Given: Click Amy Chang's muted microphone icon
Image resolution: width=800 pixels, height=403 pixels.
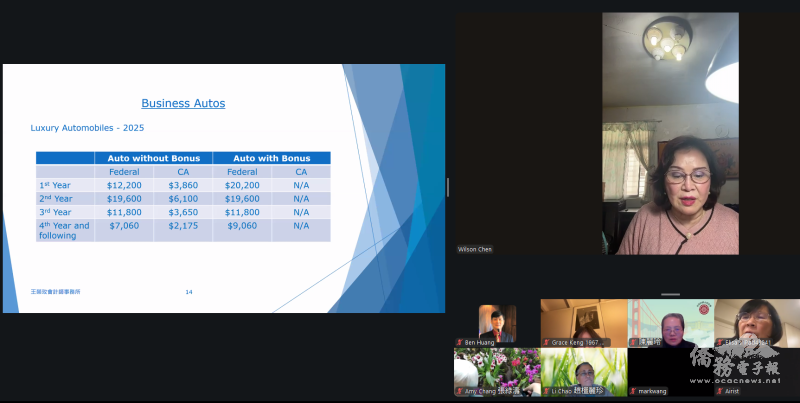Looking at the screenshot, I should (460, 390).
